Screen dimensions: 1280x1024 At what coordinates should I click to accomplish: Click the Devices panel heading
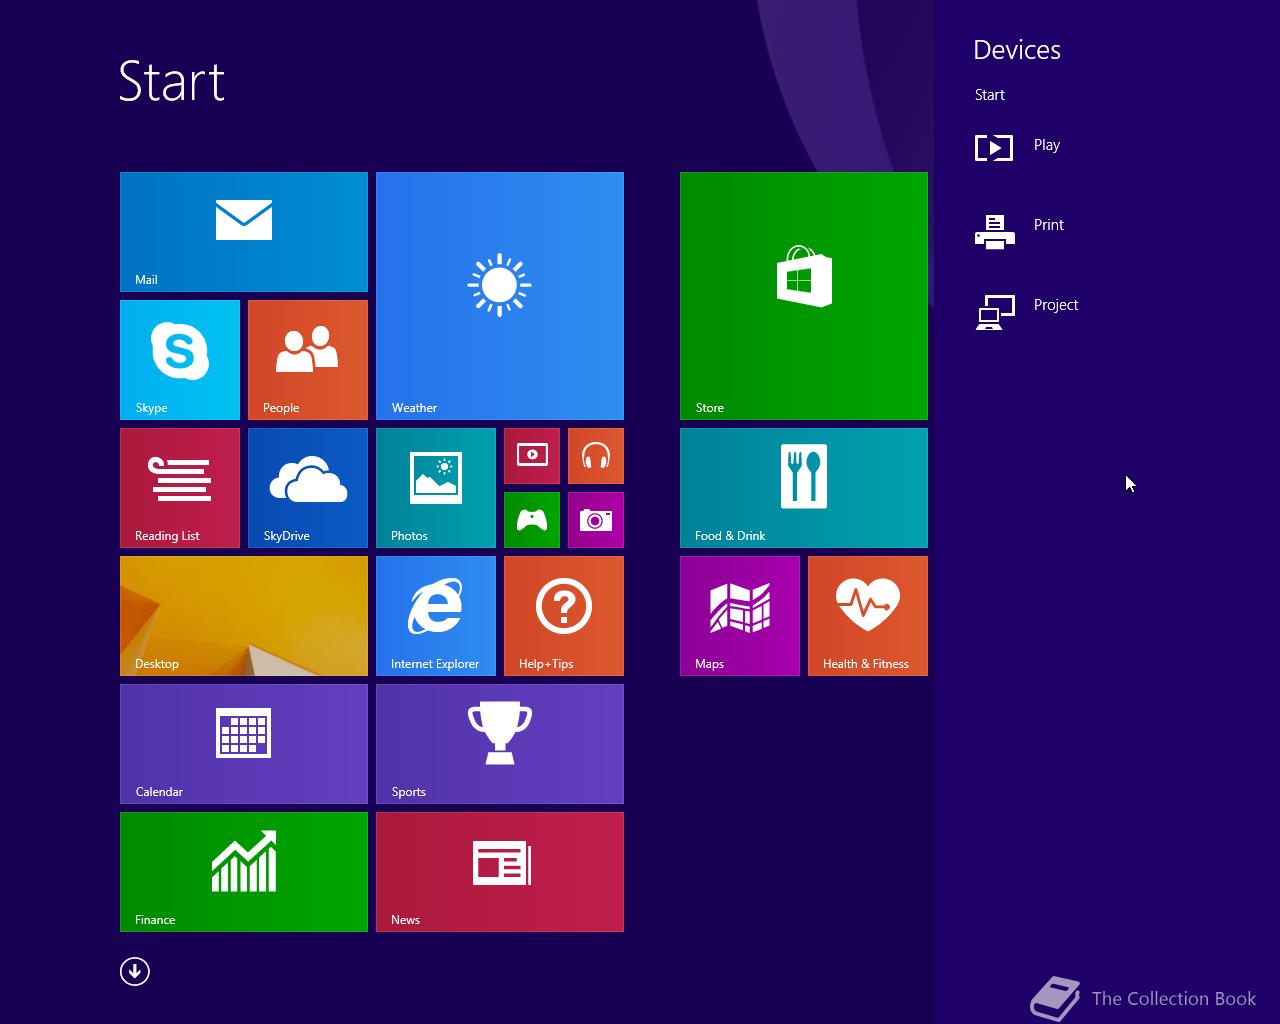point(1017,50)
